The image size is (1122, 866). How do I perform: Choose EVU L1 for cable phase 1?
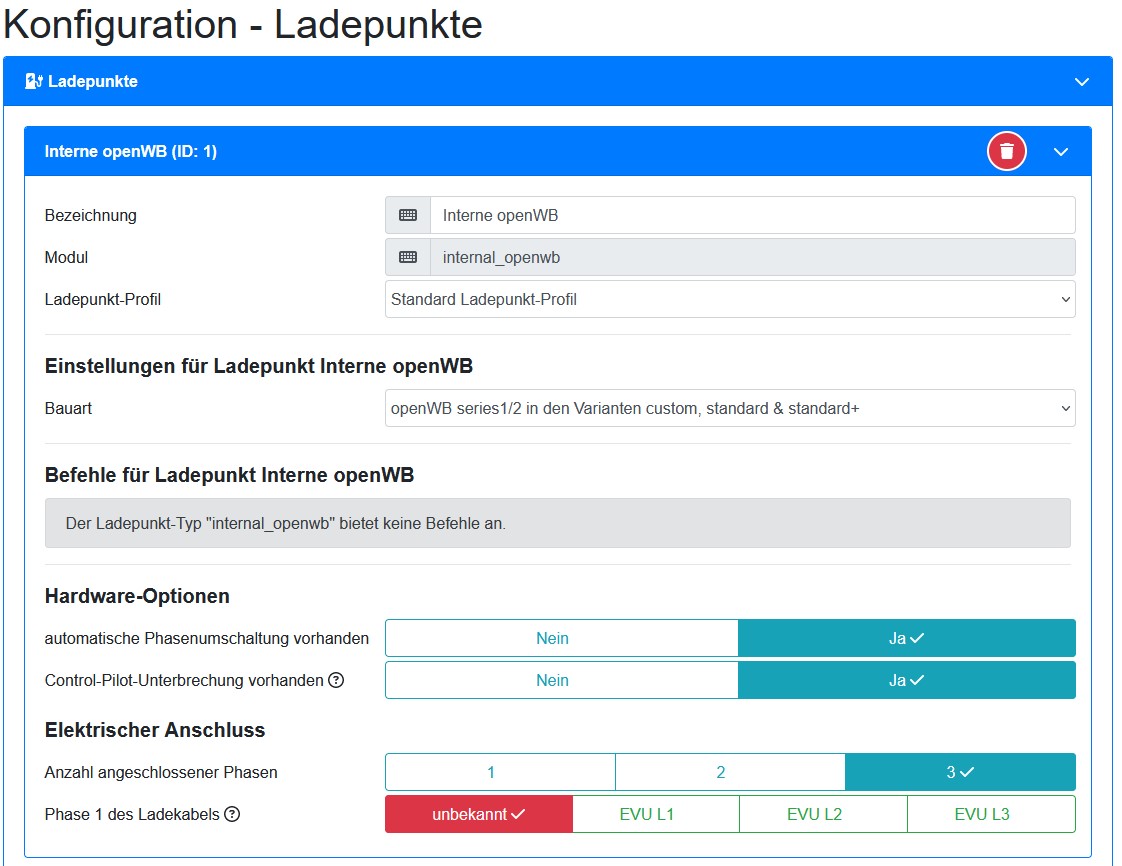655,814
